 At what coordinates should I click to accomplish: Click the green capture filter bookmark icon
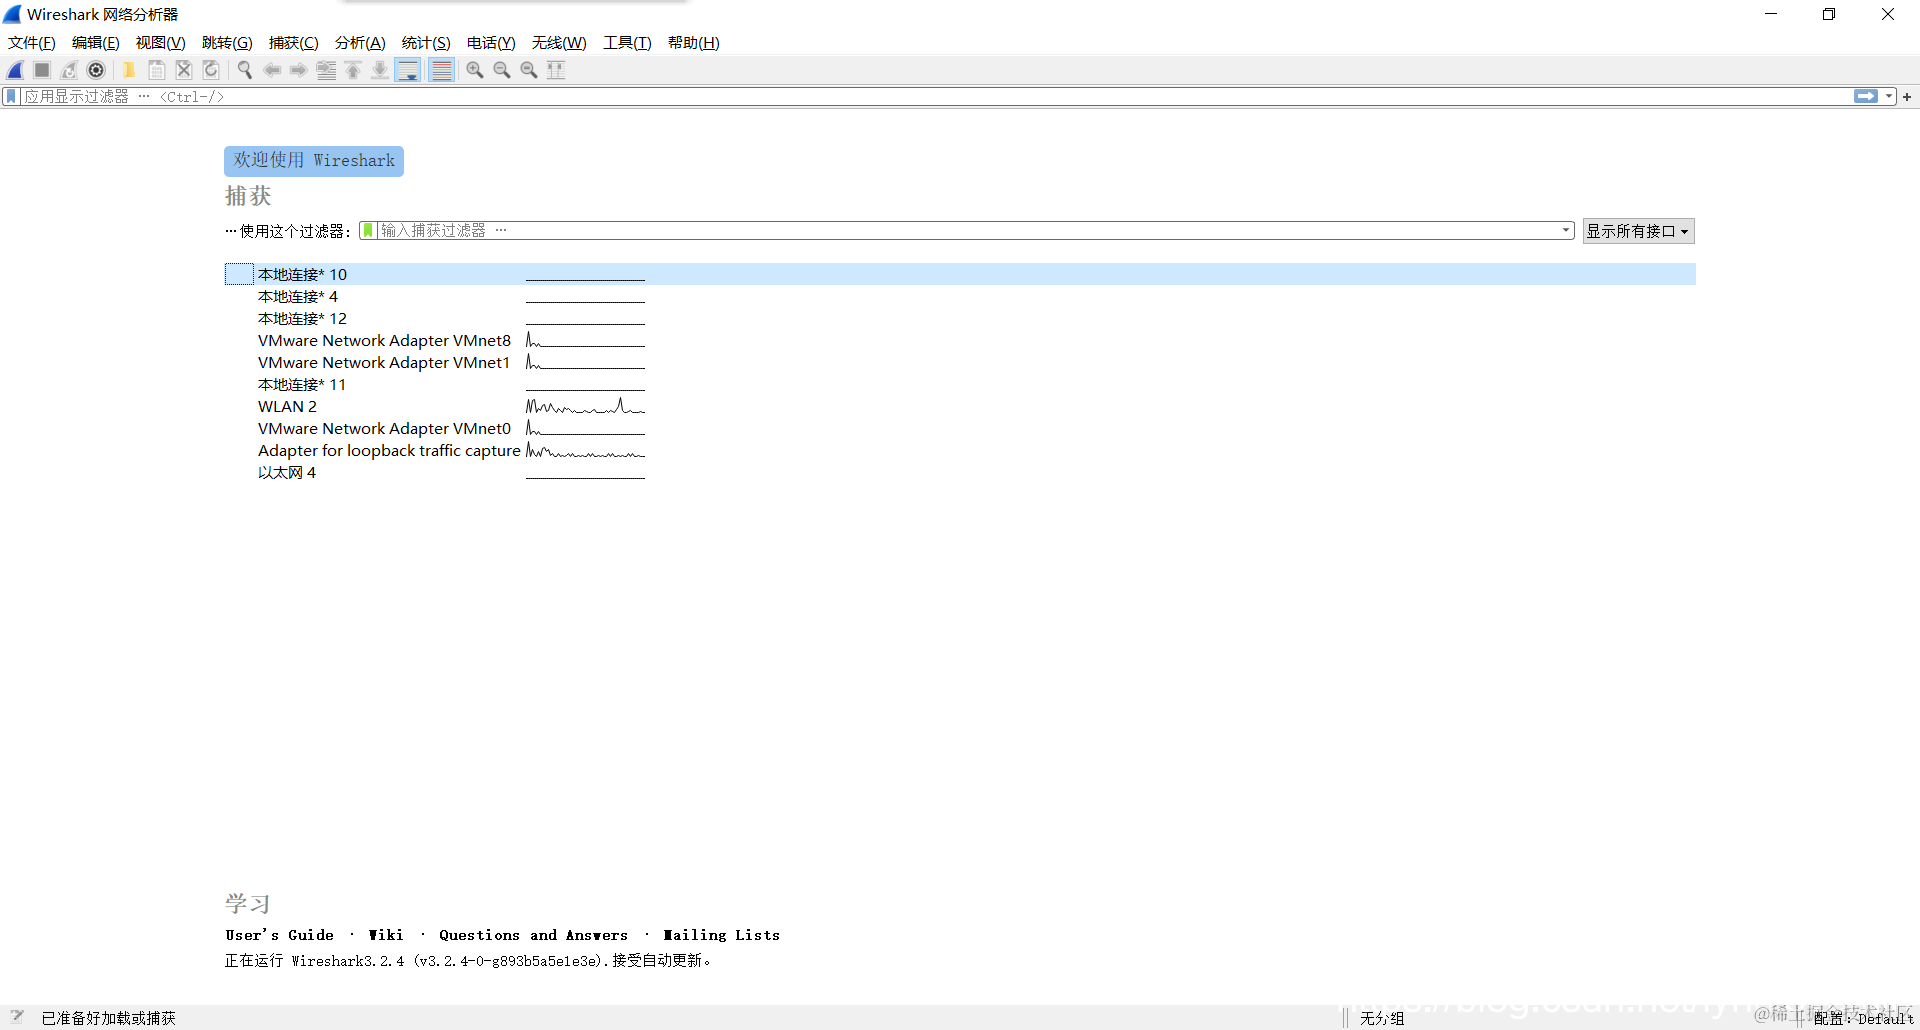coord(368,231)
